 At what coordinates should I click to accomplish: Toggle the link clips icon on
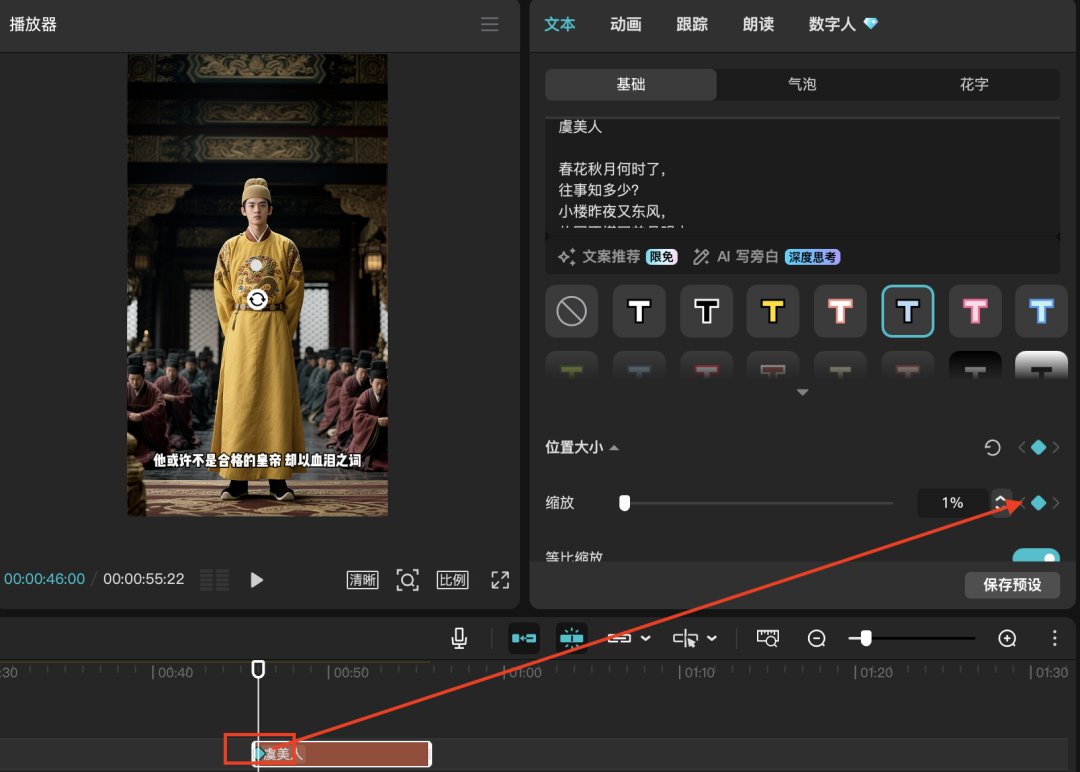(620, 638)
